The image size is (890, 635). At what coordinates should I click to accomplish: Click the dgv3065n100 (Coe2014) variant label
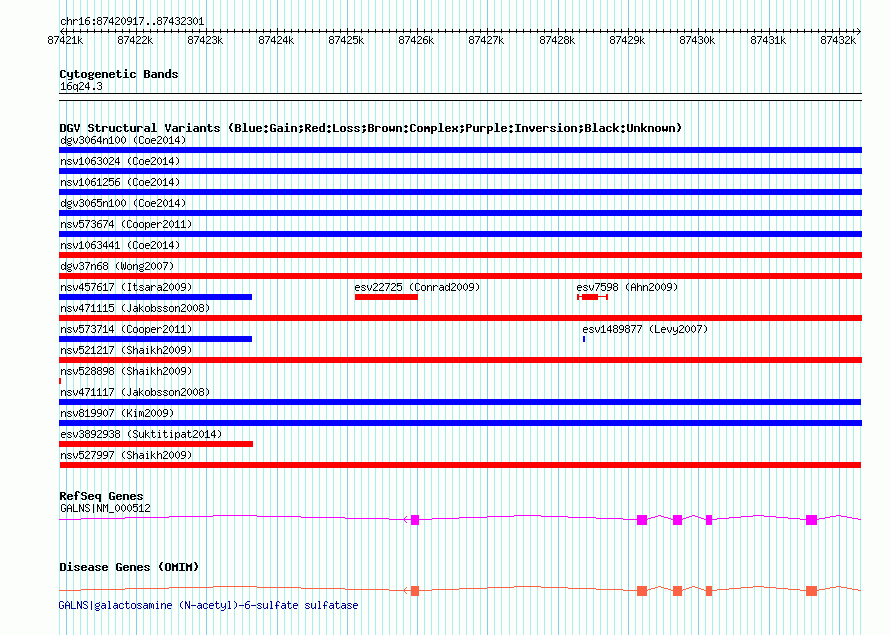click(123, 203)
